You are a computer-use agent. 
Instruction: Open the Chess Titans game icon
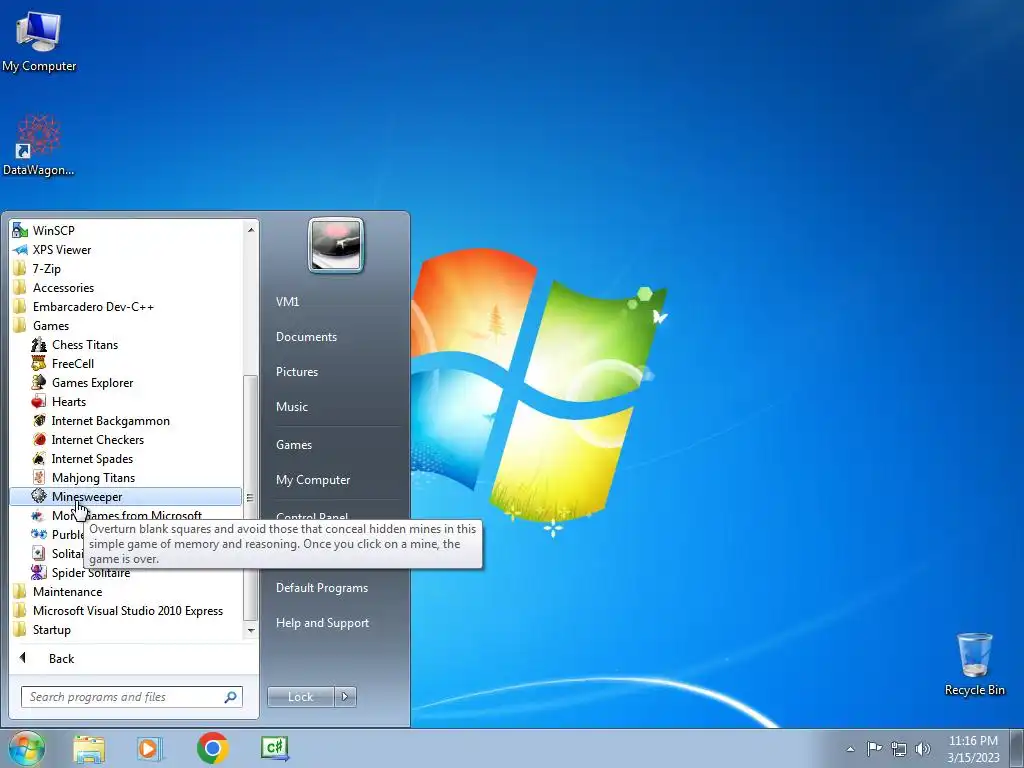pyautogui.click(x=39, y=344)
